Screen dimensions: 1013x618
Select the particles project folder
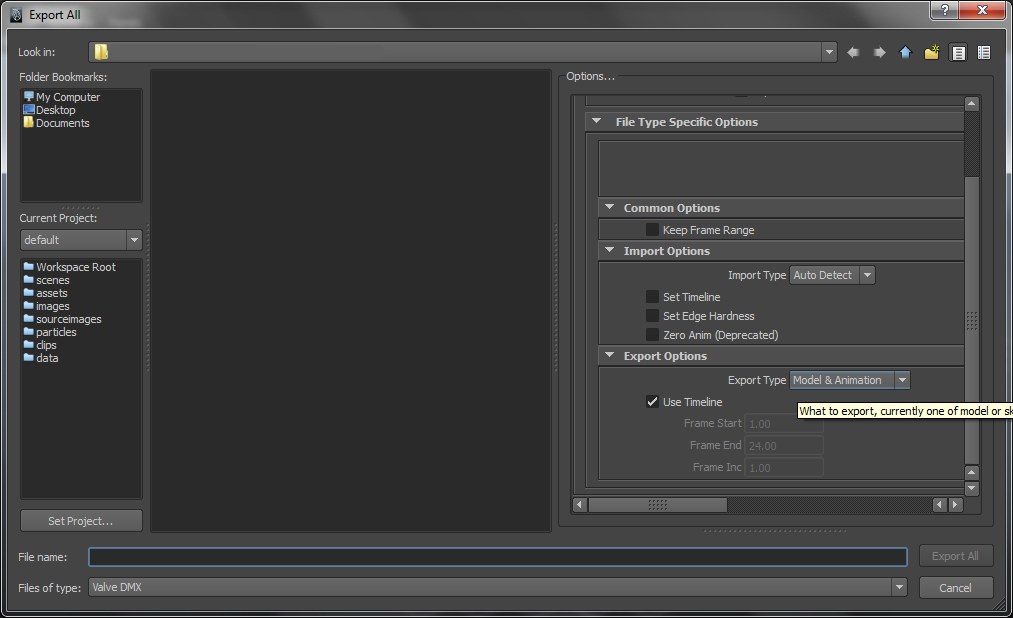coord(50,331)
